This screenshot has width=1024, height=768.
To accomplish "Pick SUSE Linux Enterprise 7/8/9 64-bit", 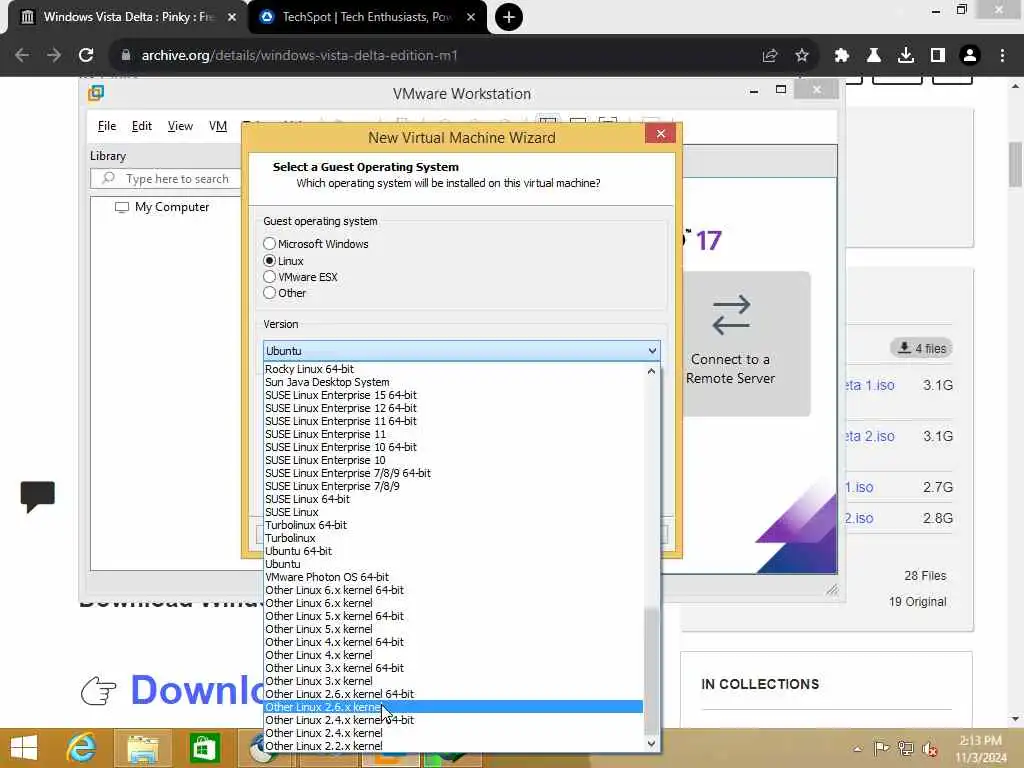I will 453,473.
